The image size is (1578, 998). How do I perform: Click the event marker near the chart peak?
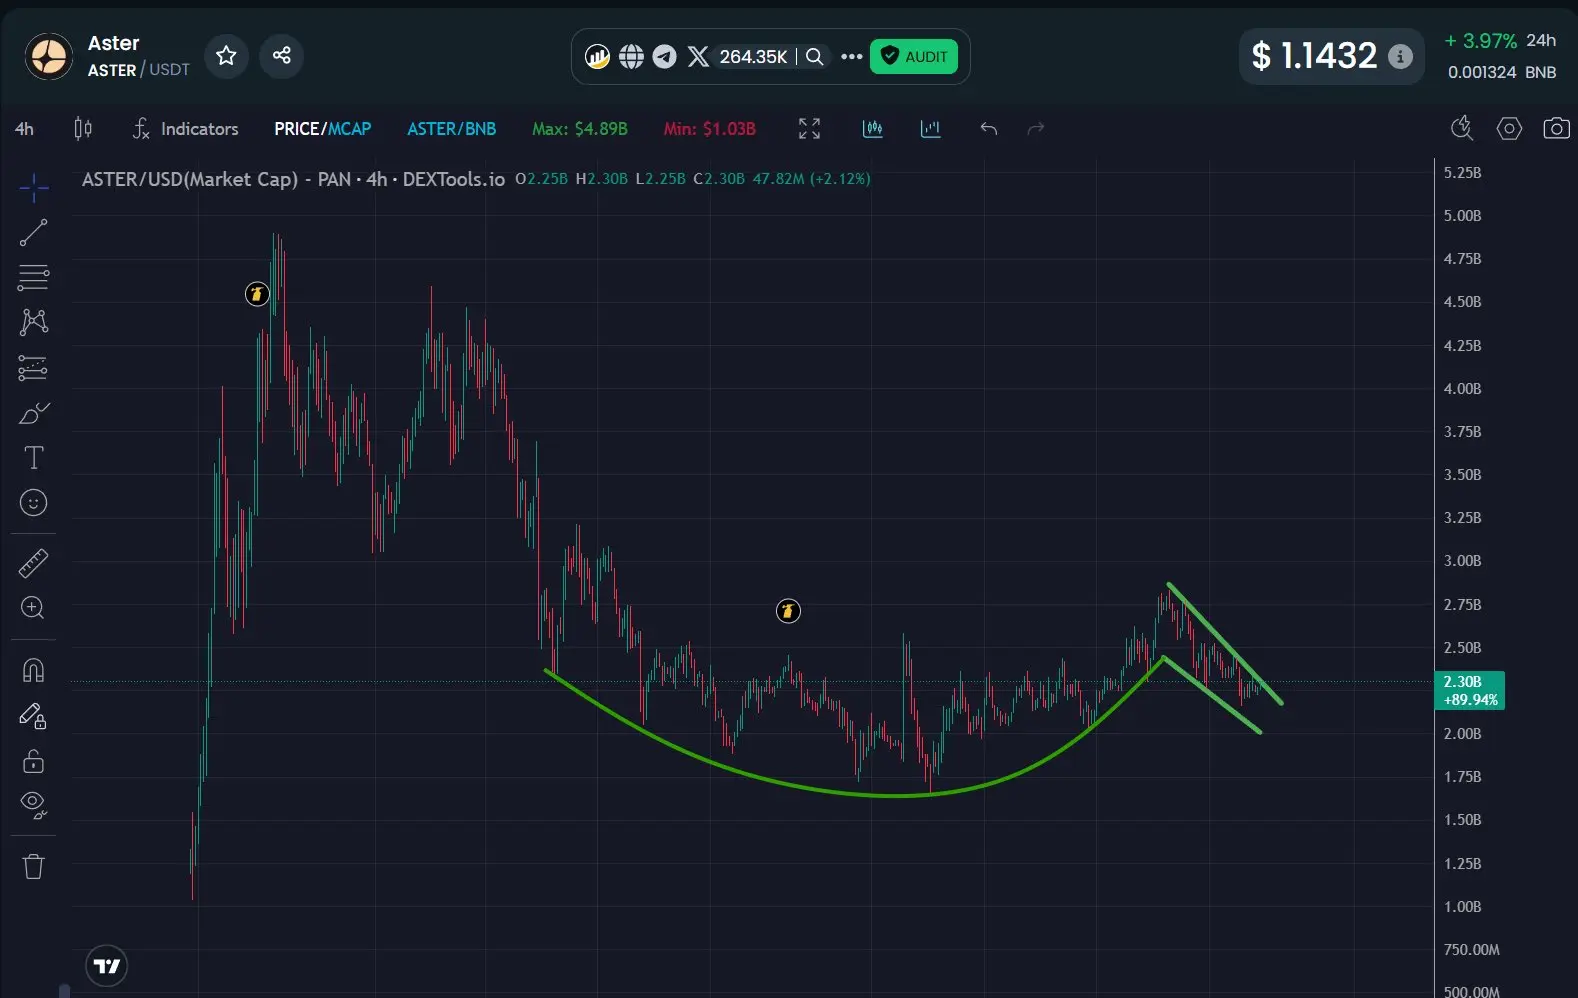257,294
